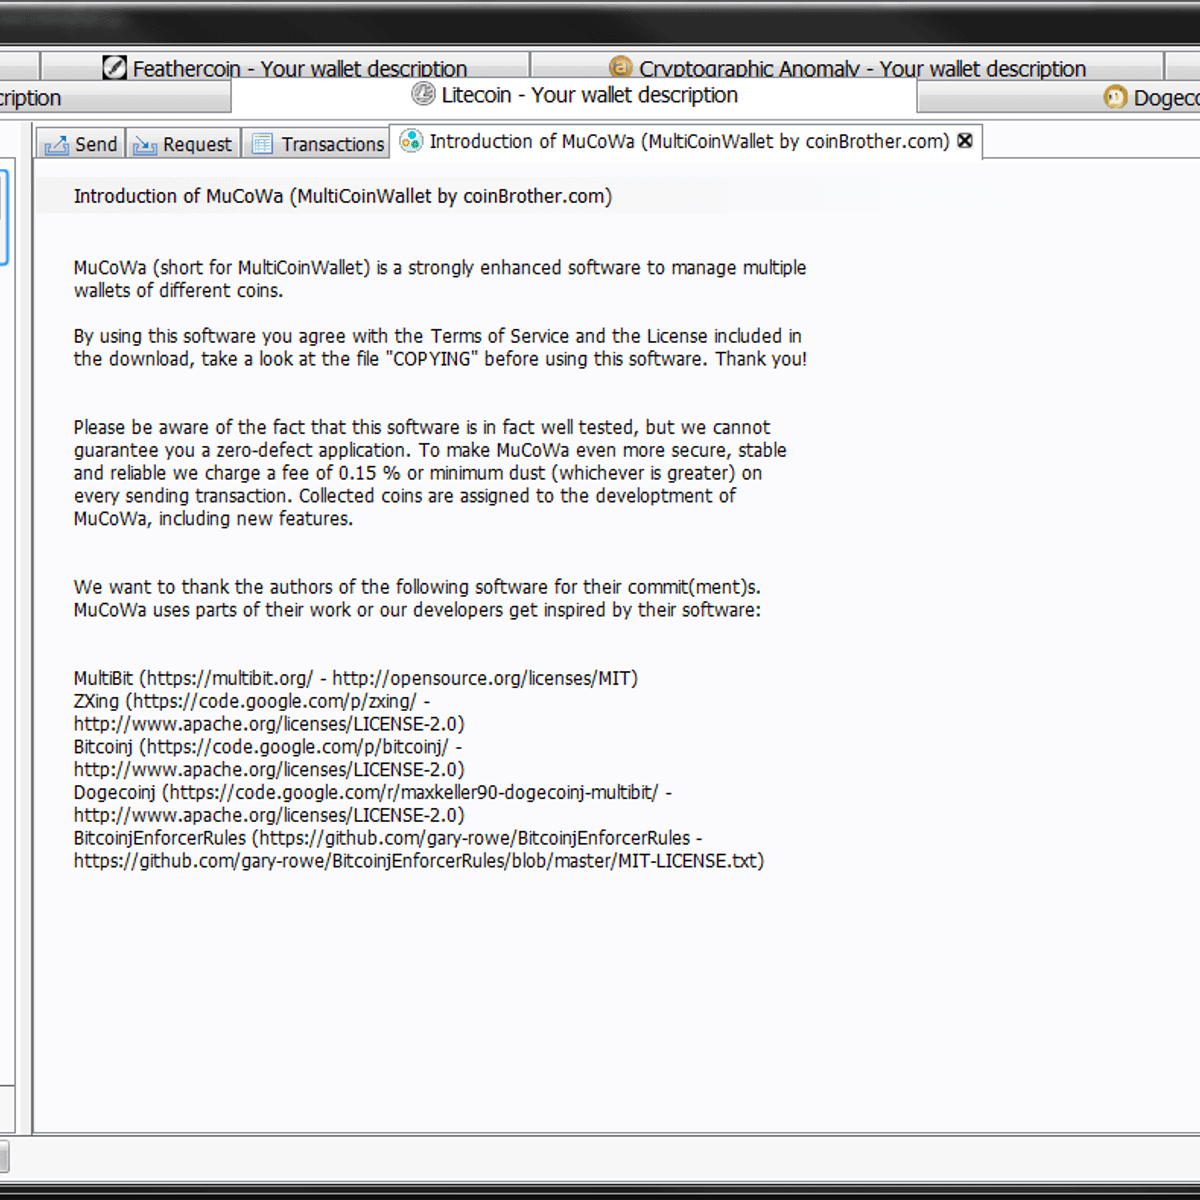Click the line about 0.15 % fee
The width and height of the screenshot is (1200, 1200).
(x=418, y=473)
